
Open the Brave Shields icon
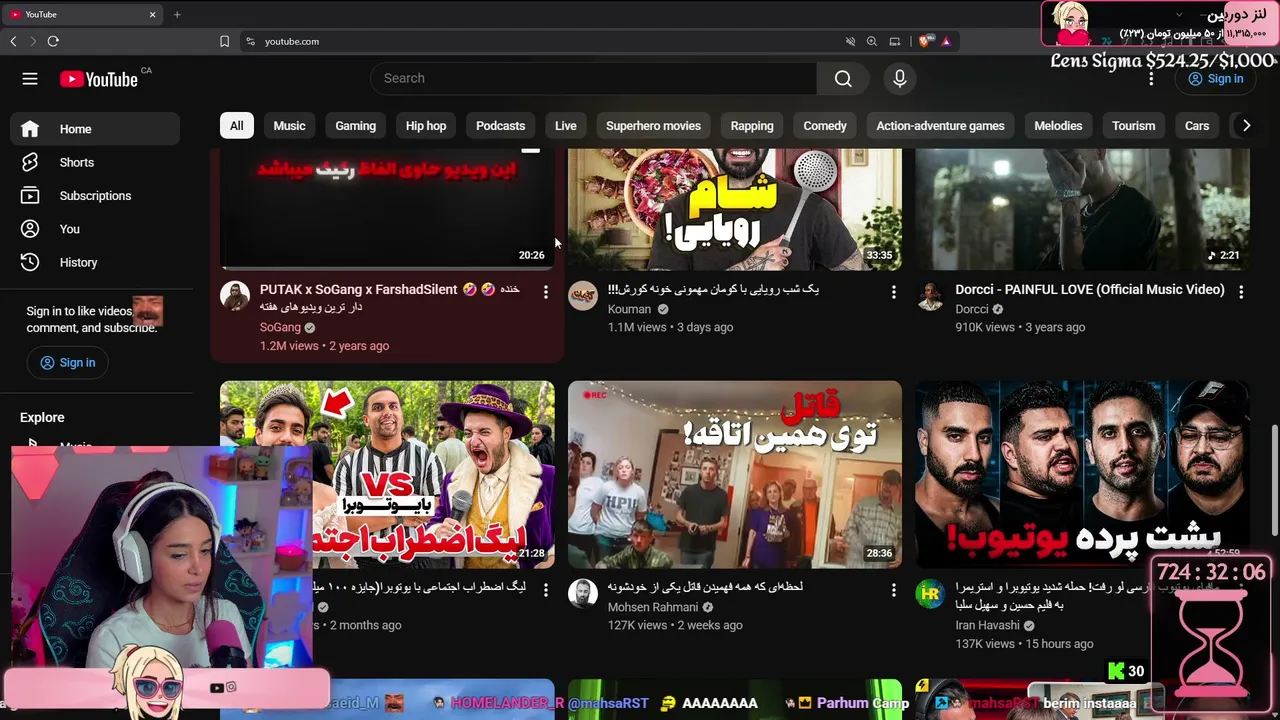pos(924,41)
